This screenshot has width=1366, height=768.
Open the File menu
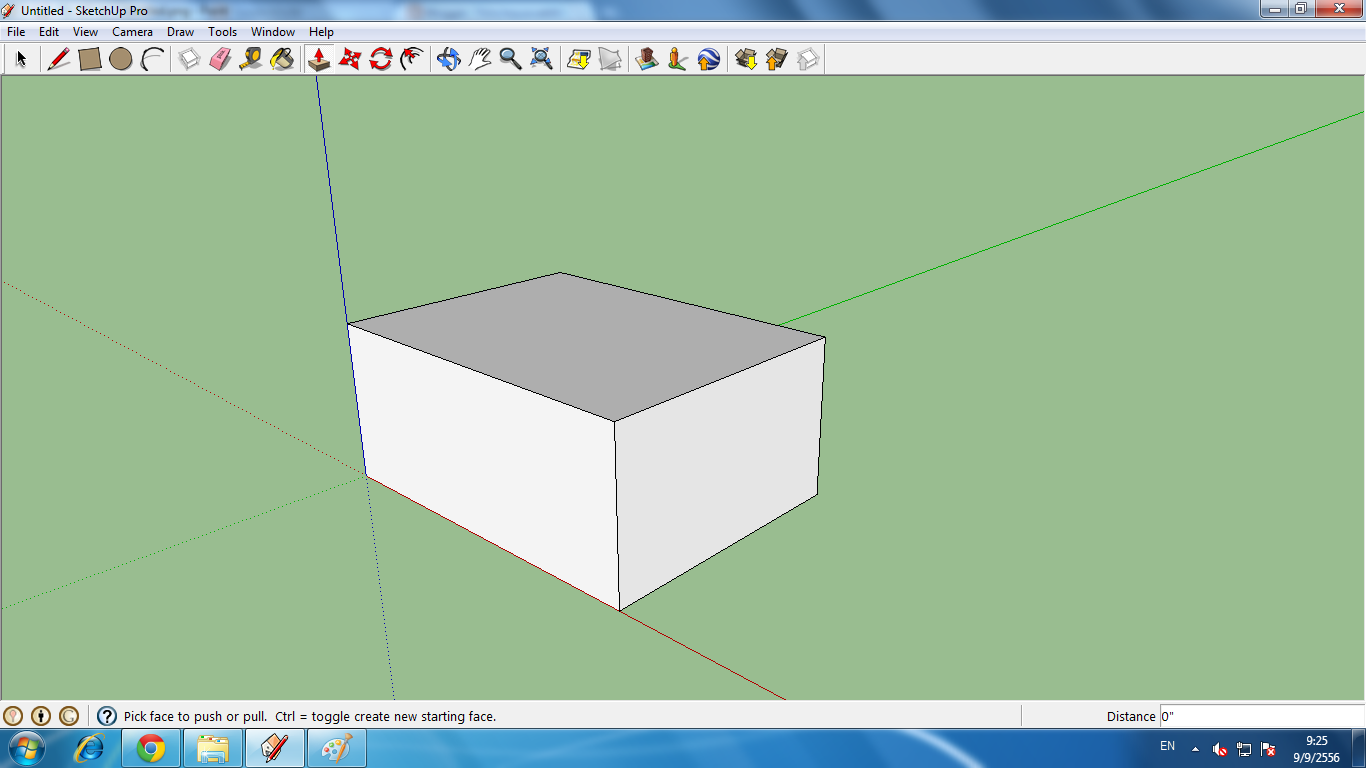(16, 32)
